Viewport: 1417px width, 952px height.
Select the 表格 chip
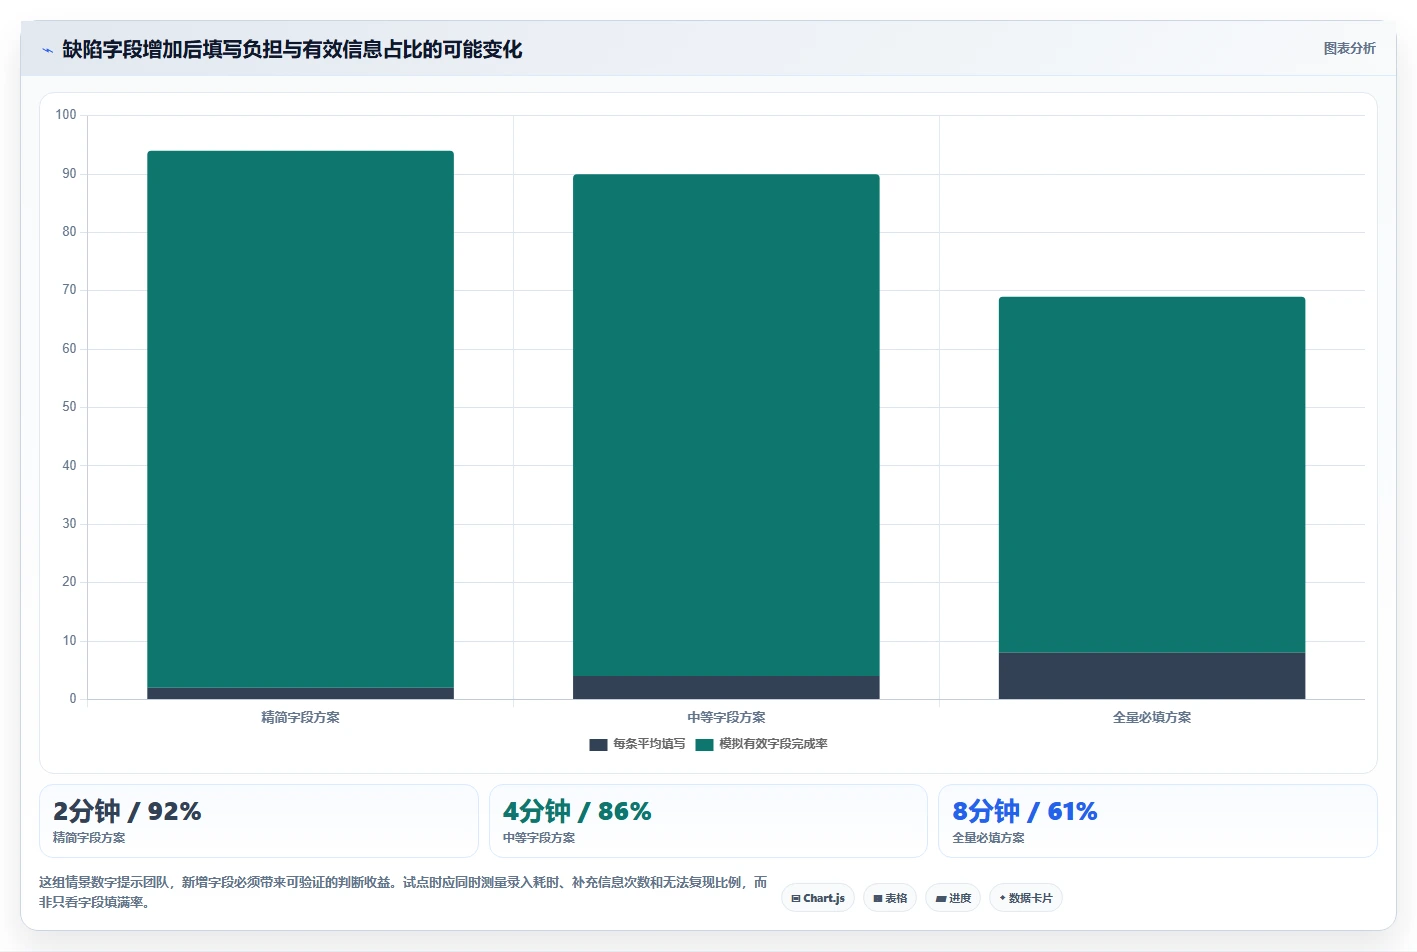pyautogui.click(x=890, y=898)
